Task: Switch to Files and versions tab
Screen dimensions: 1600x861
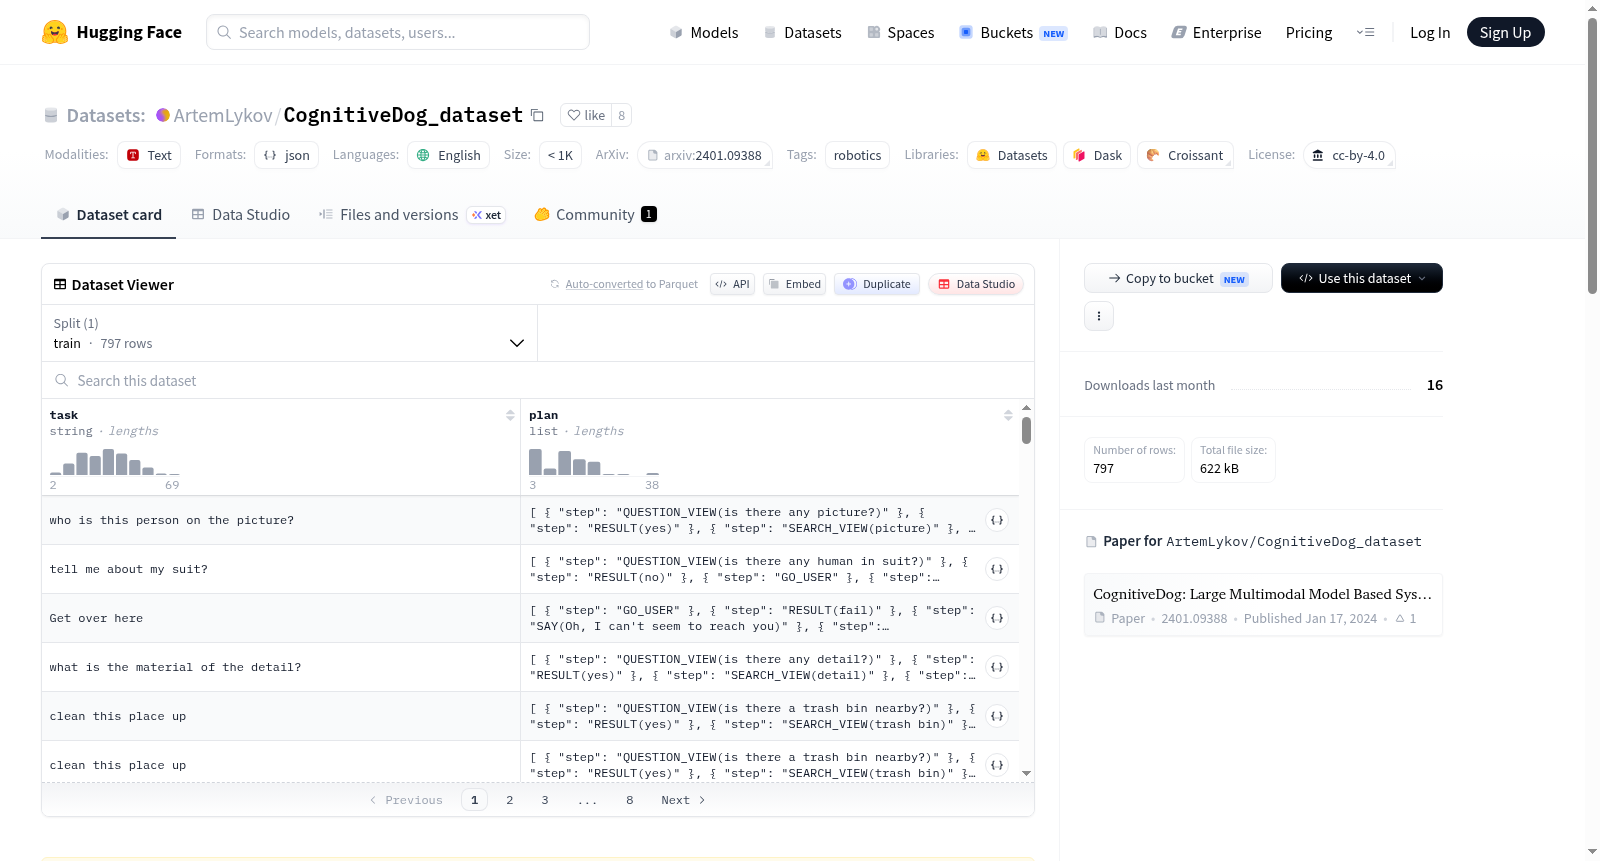Action: point(411,214)
